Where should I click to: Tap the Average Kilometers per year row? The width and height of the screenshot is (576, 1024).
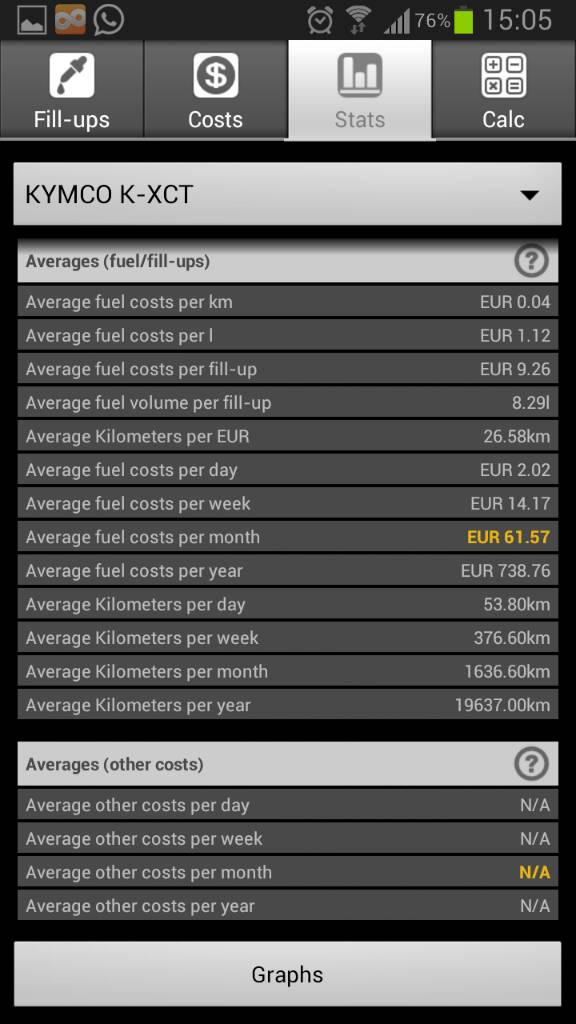click(288, 705)
